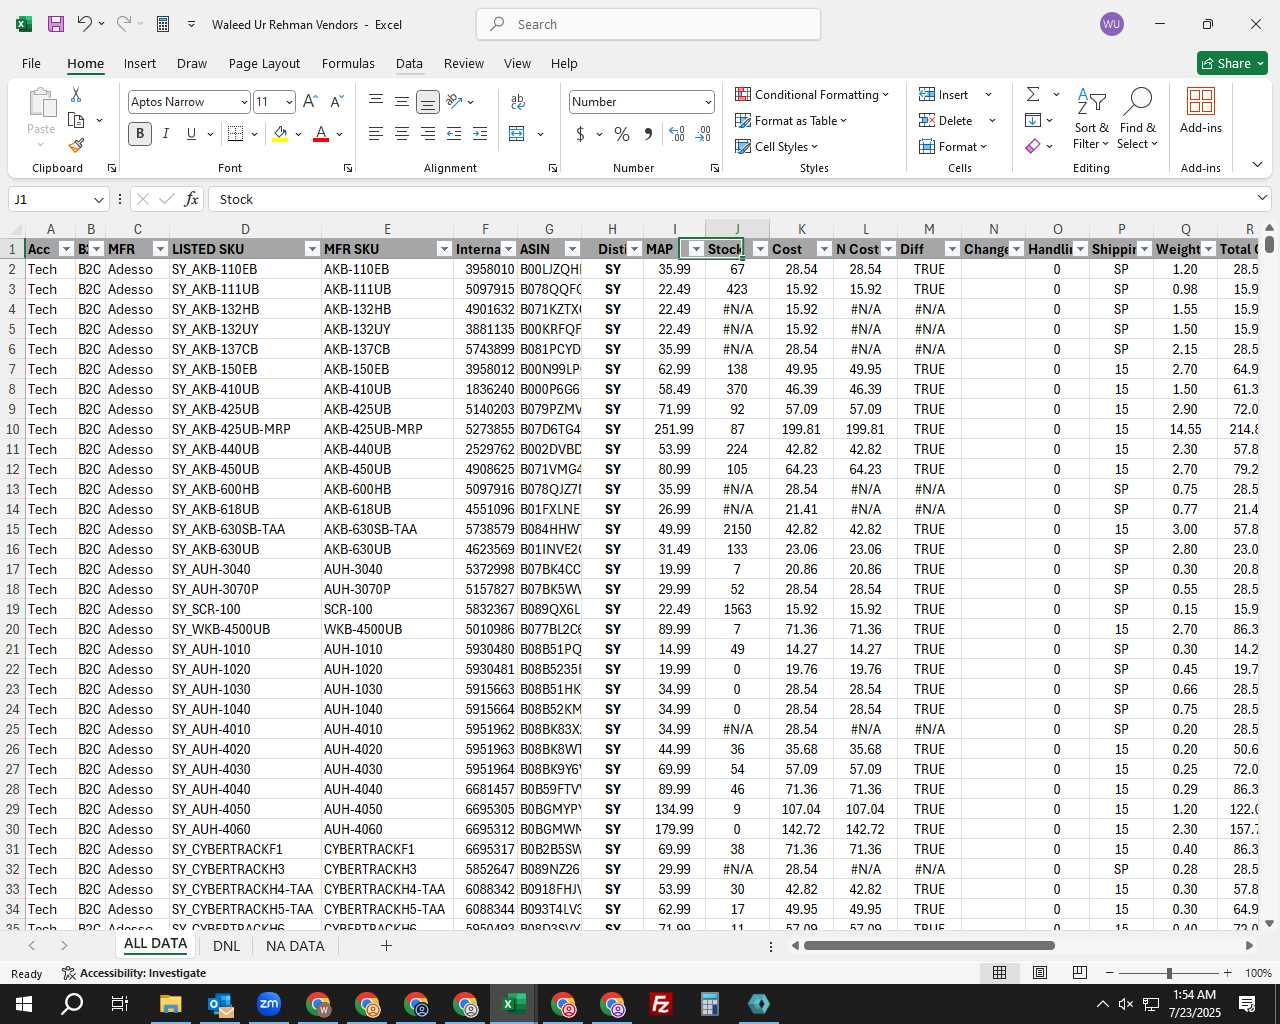Click Decrease Decimal button

[x=703, y=133]
